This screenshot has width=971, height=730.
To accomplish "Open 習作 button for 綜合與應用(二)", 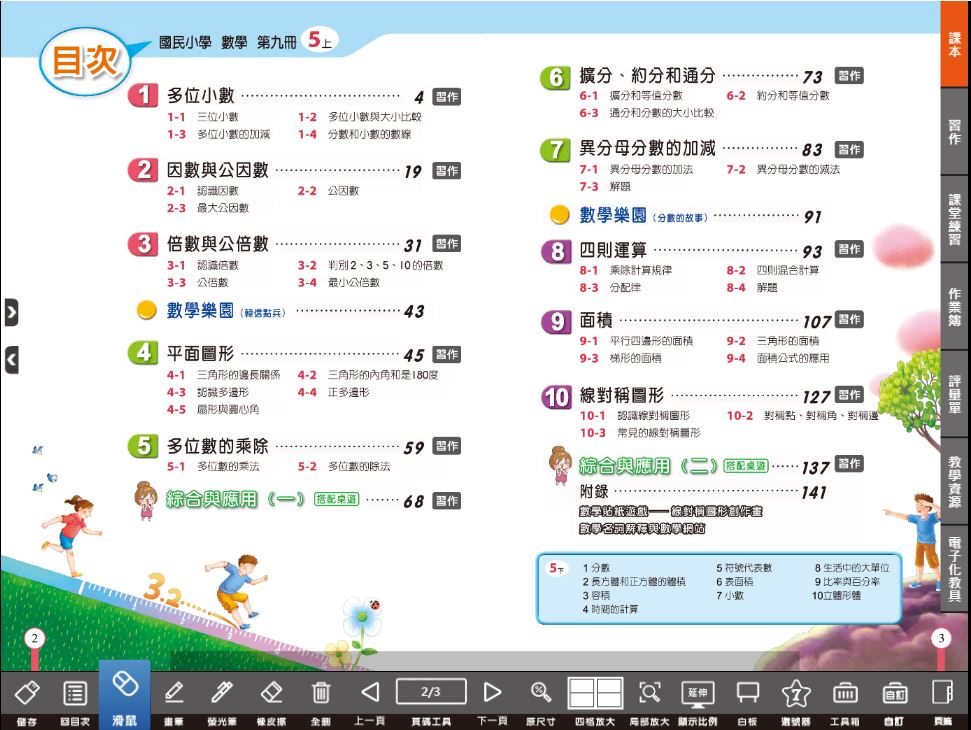I will (x=849, y=463).
